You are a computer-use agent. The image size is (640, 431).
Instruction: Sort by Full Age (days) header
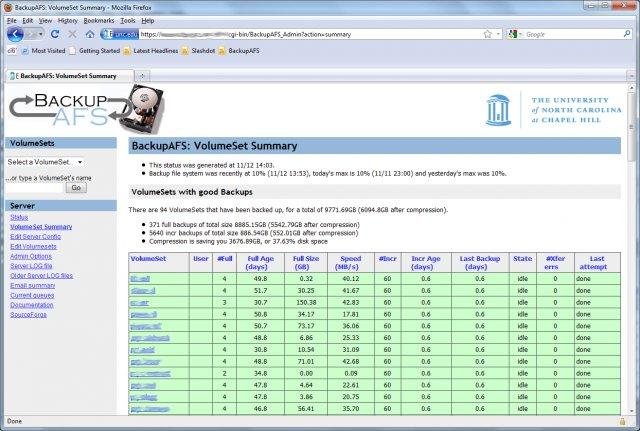(x=260, y=263)
